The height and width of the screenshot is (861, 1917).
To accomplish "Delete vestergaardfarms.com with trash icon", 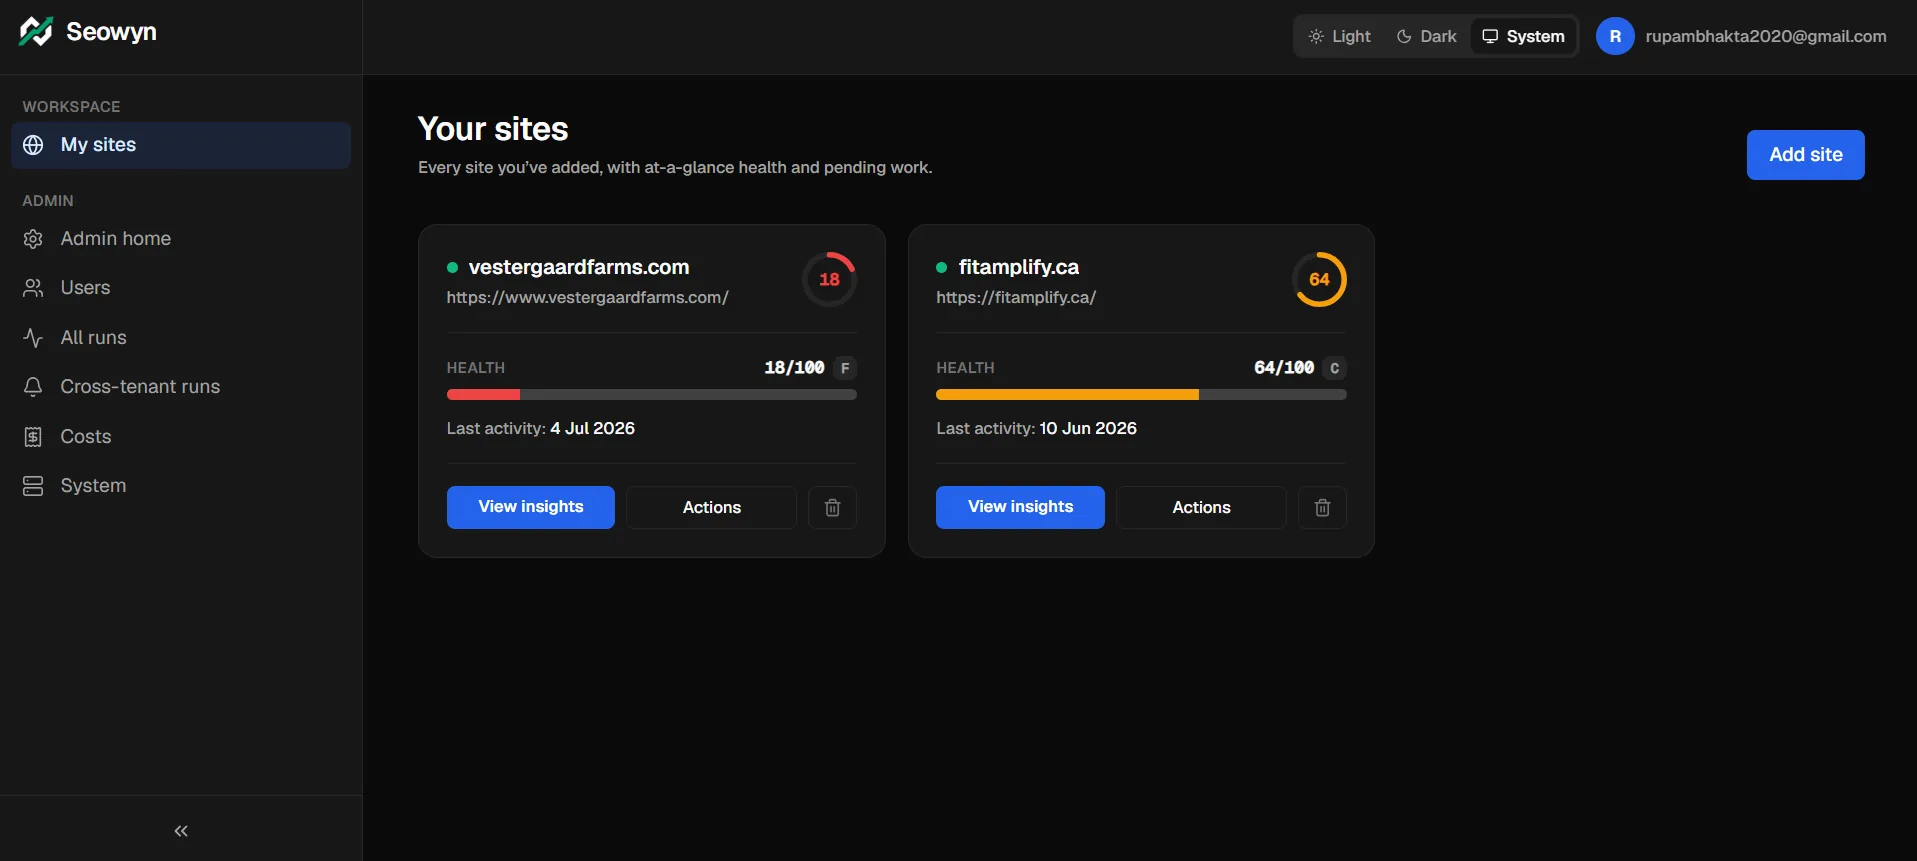I will (x=832, y=508).
